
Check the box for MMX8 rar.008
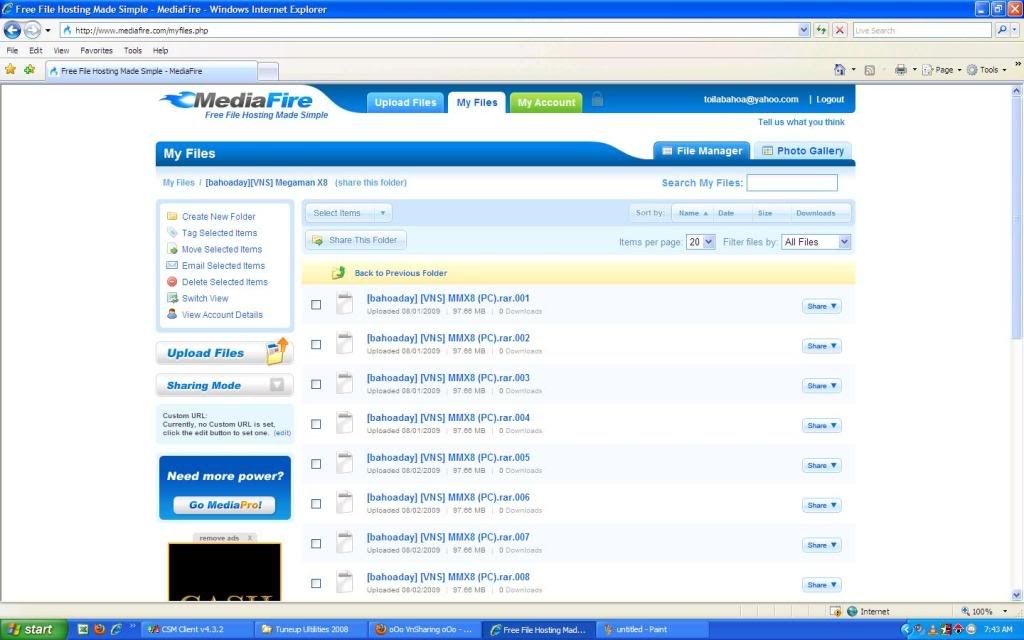tap(316, 583)
